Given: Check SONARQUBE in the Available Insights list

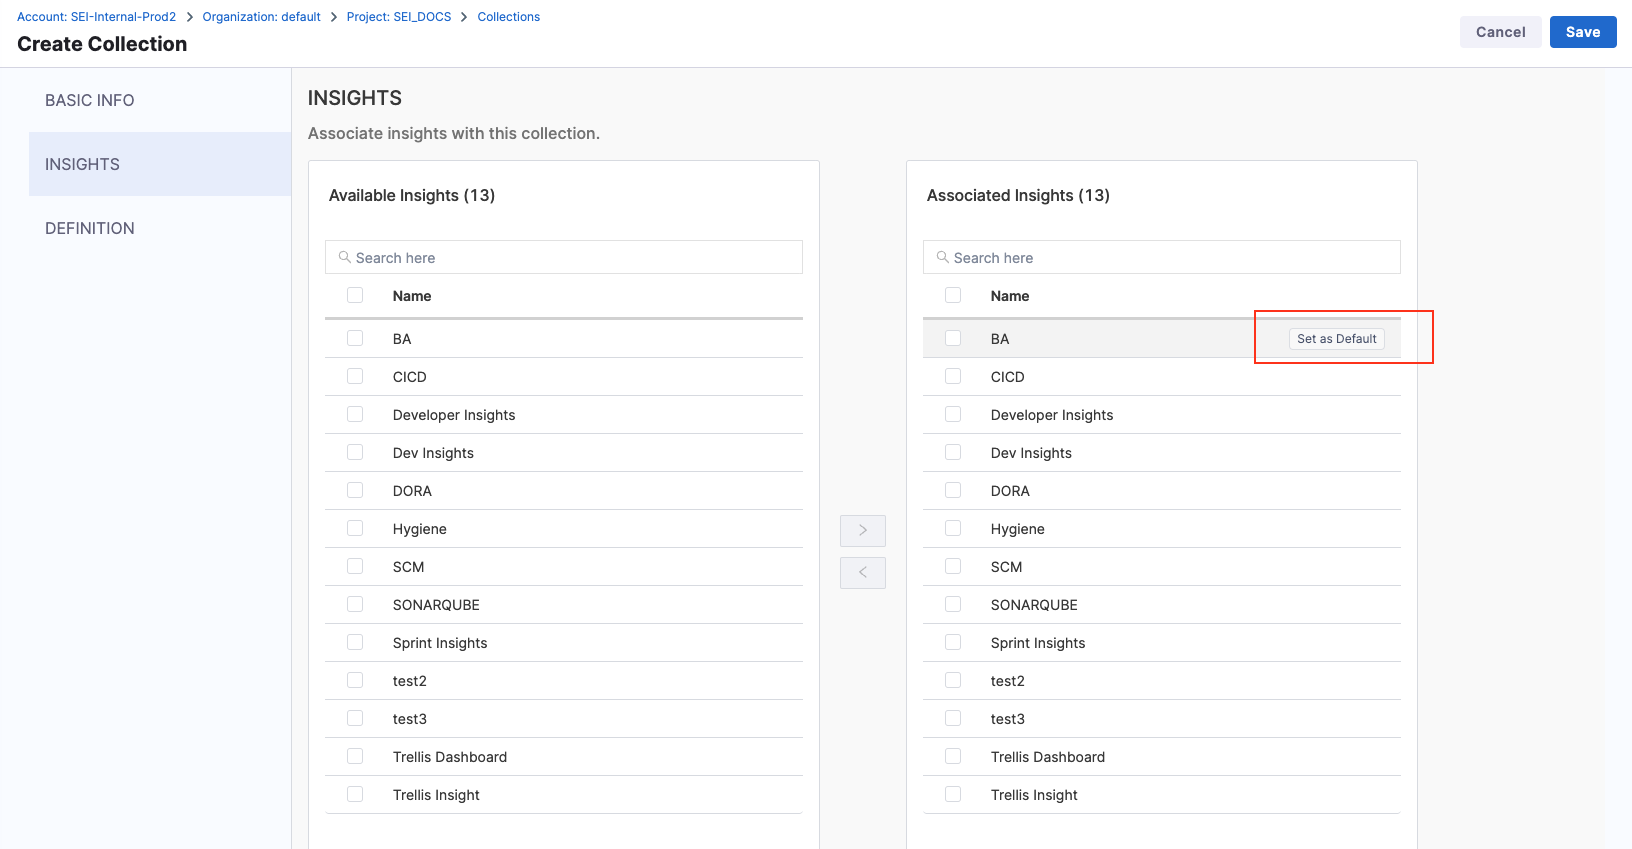Looking at the screenshot, I should coord(355,604).
